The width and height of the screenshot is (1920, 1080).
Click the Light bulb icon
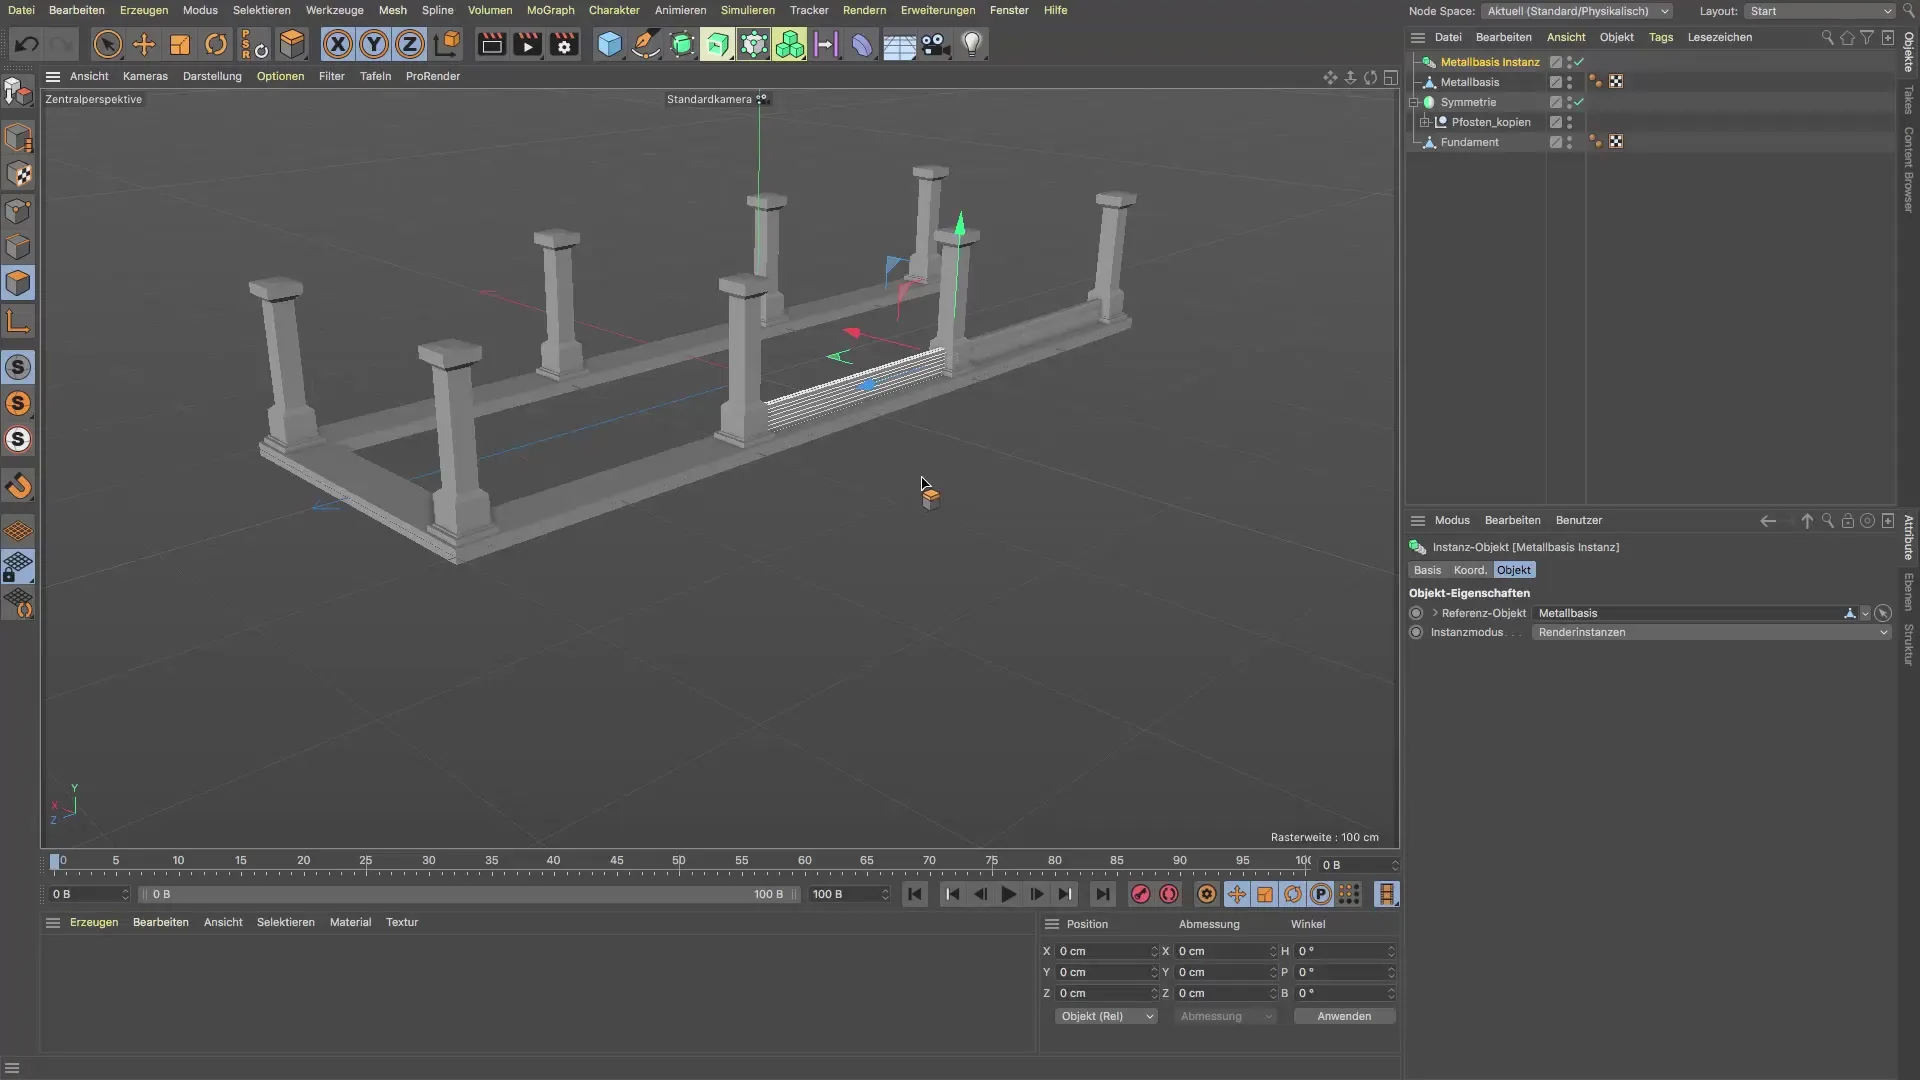click(x=972, y=44)
